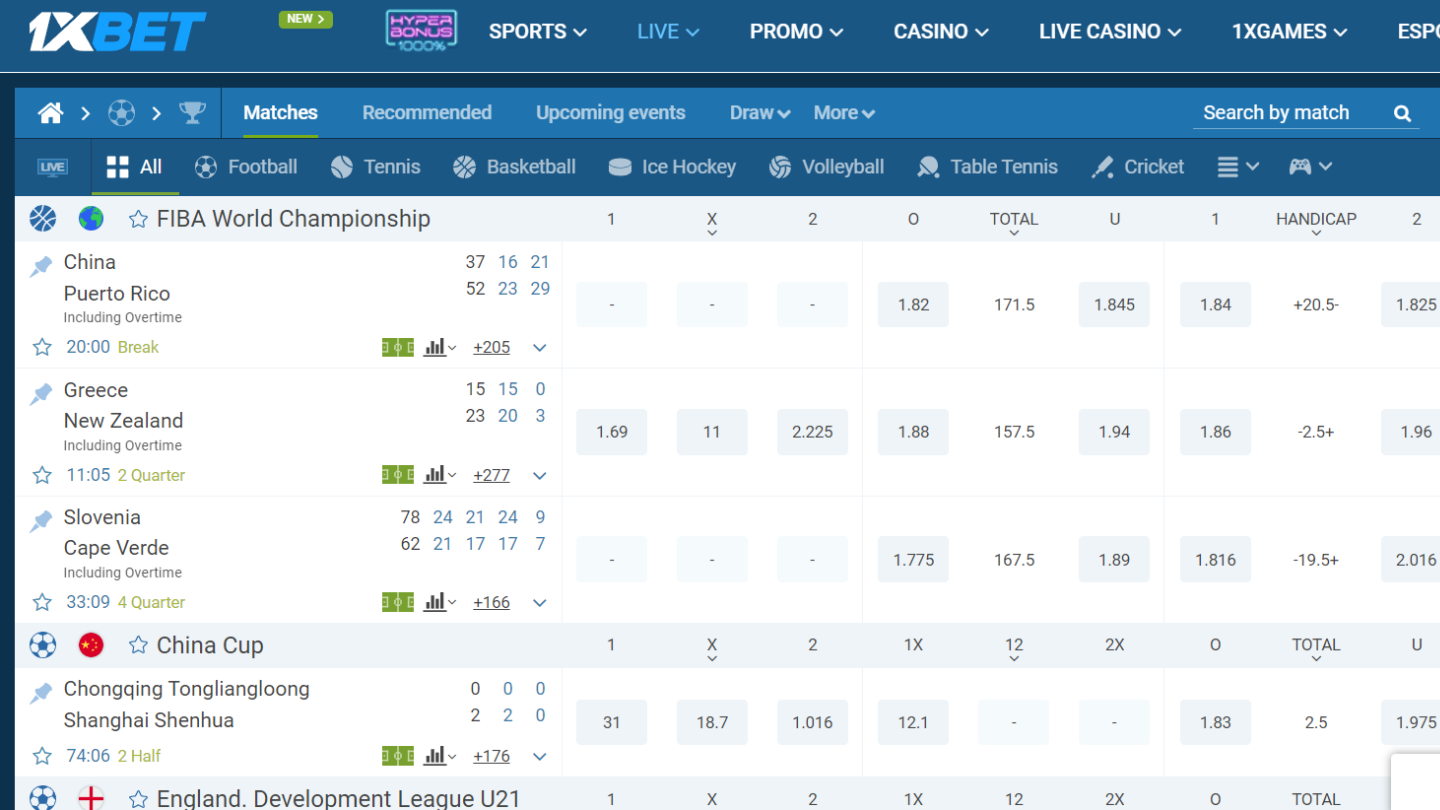The height and width of the screenshot is (810, 1440).
Task: Favorite the Greece vs New Zealand match star
Action: point(42,475)
